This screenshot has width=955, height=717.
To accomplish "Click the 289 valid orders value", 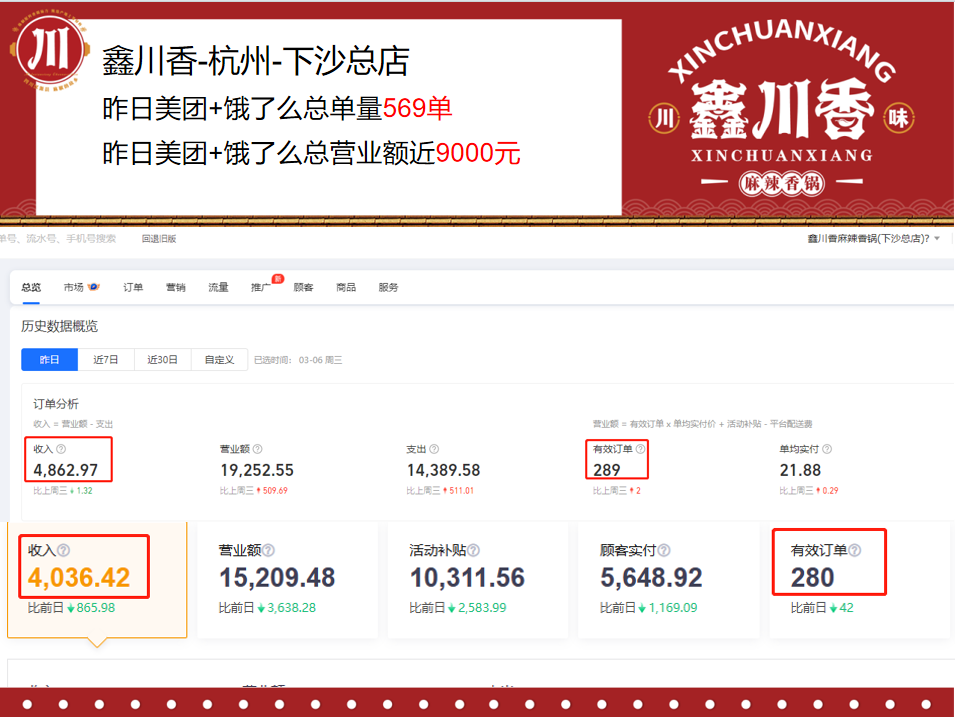I will click(x=607, y=470).
